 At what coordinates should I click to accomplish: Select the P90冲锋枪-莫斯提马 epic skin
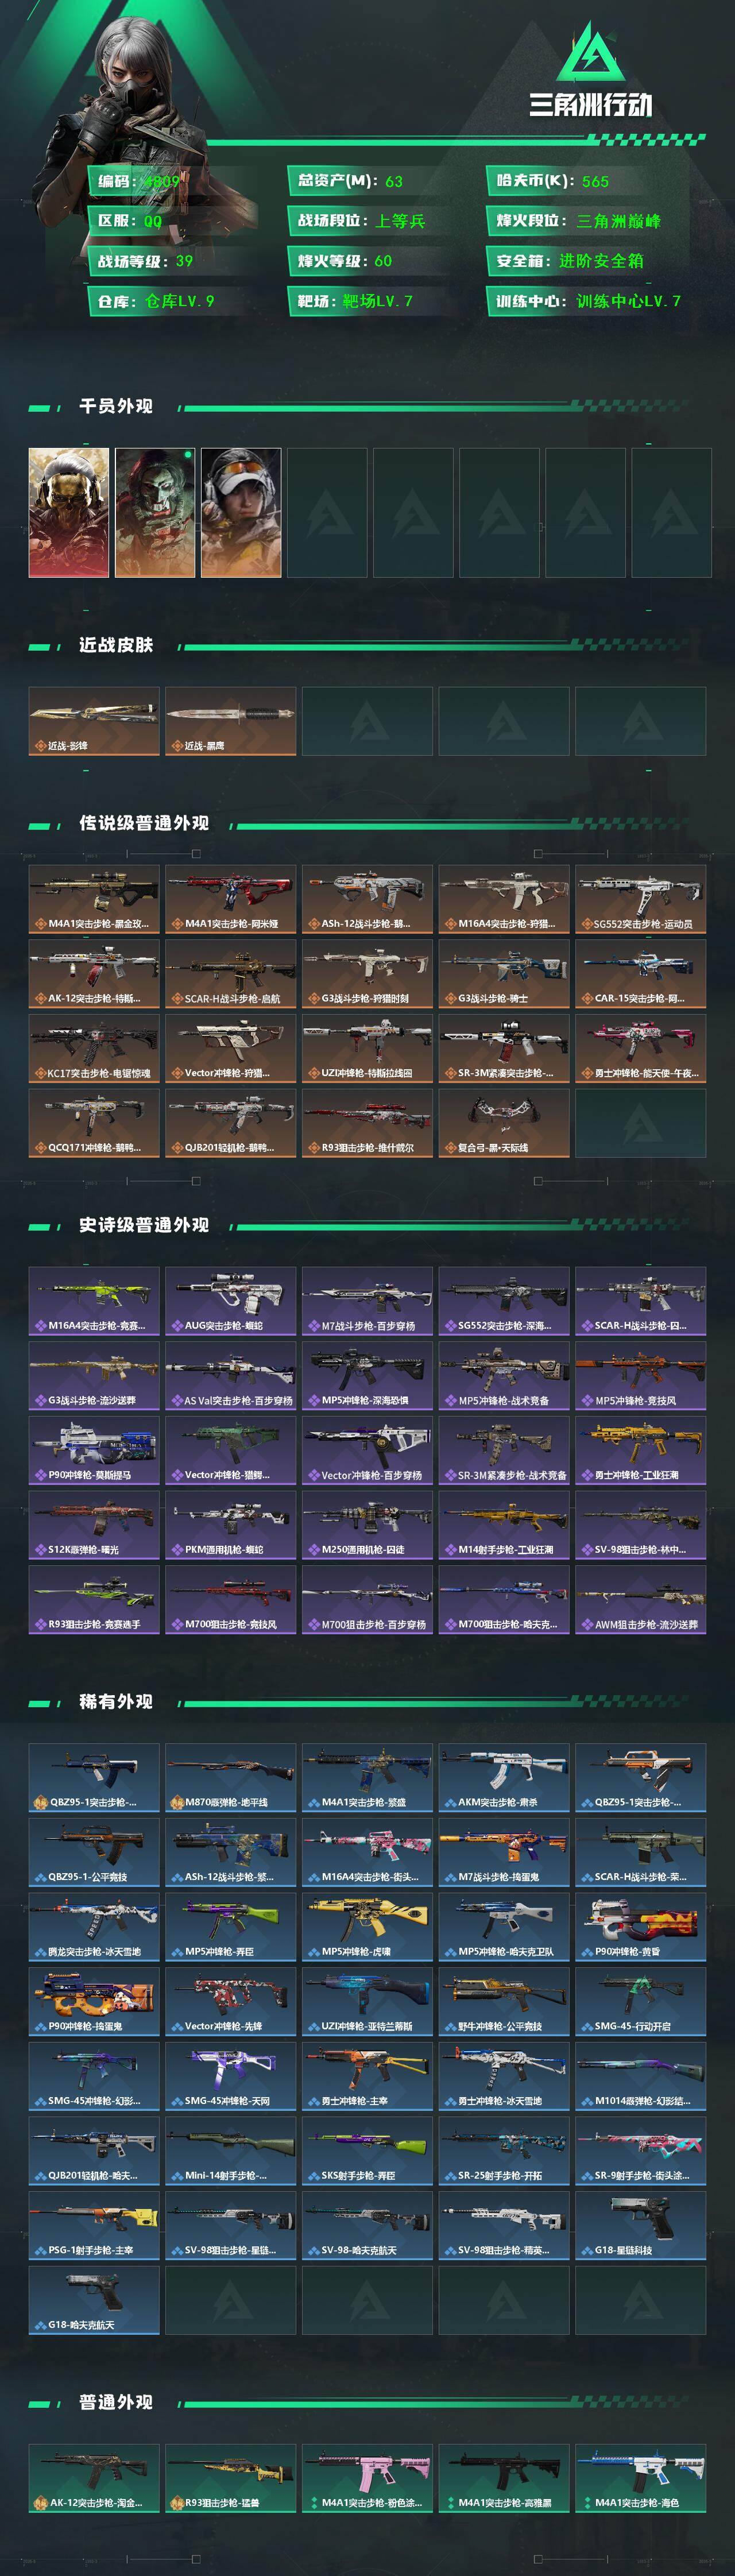(94, 1450)
